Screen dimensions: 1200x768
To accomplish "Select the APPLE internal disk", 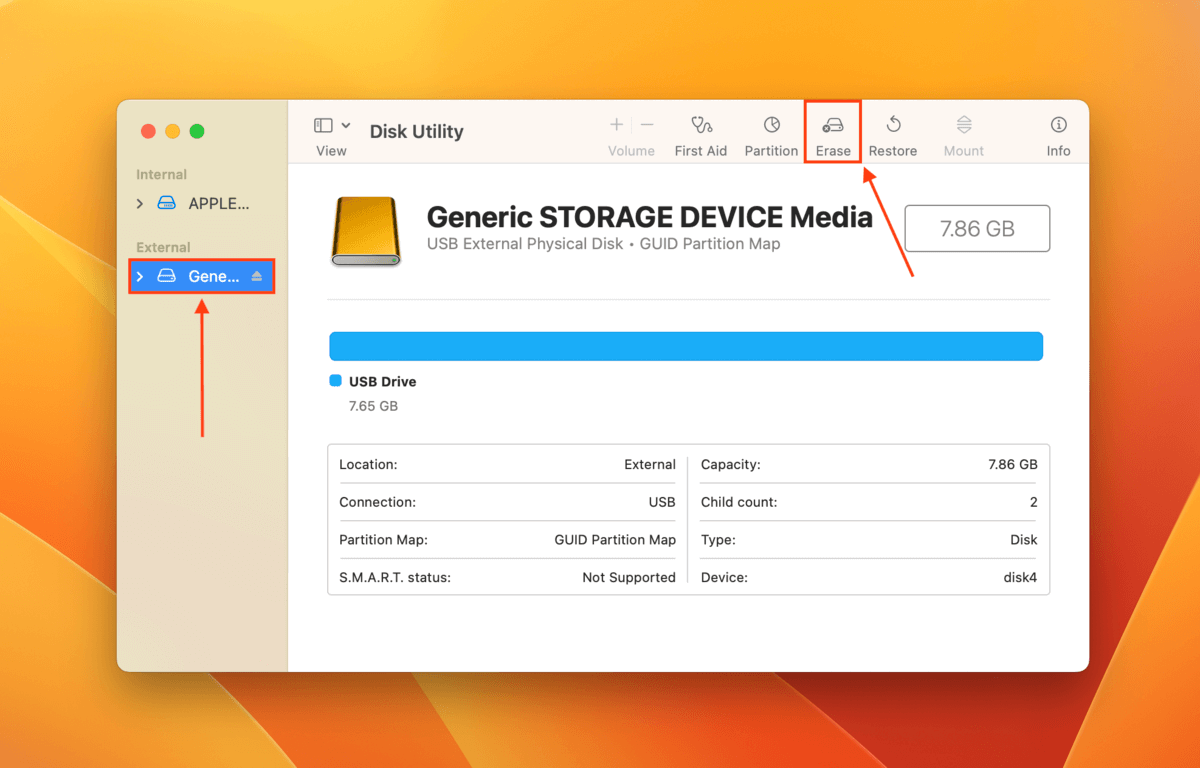I will click(202, 204).
